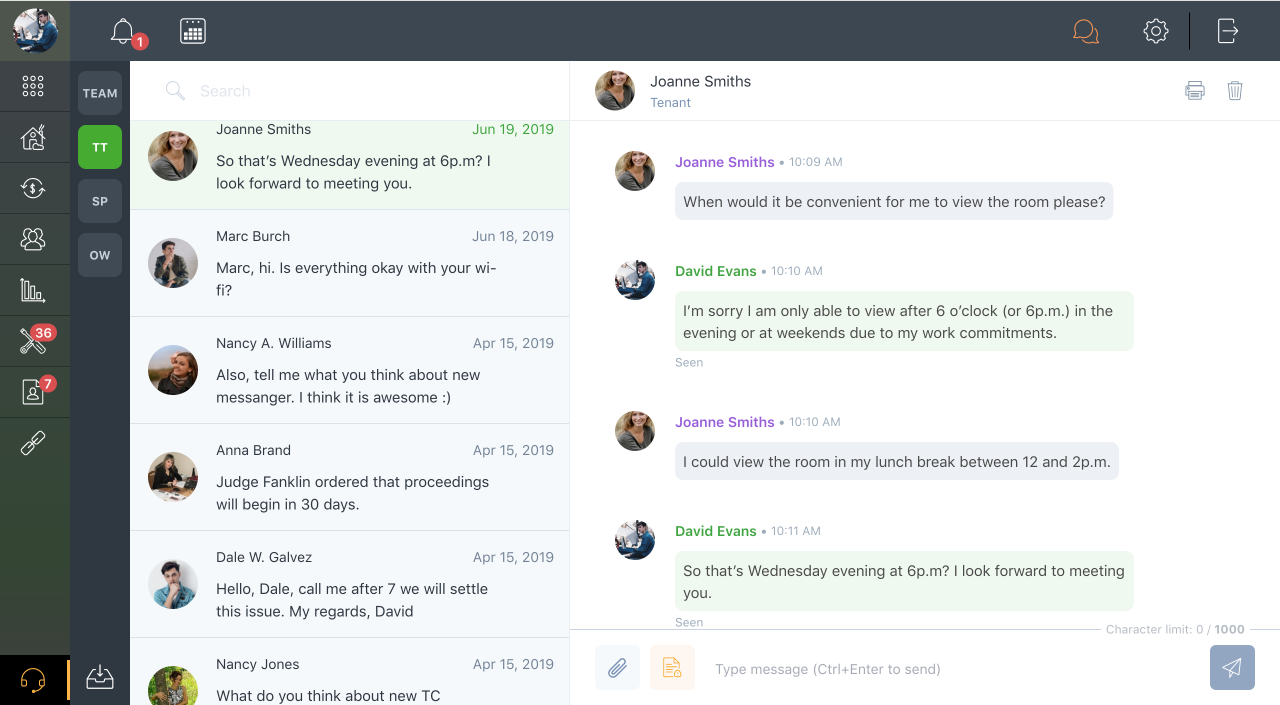
Task: Open contacts icon with 7 notifications badge
Action: point(32,391)
